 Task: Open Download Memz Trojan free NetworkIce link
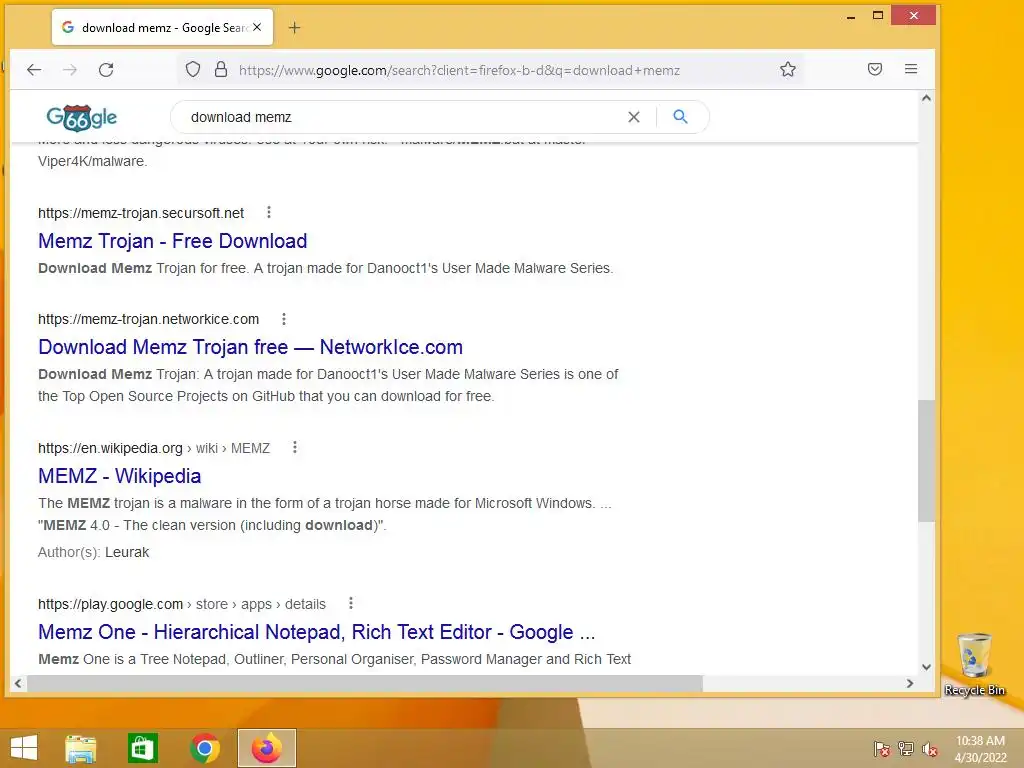pyautogui.click(x=250, y=347)
